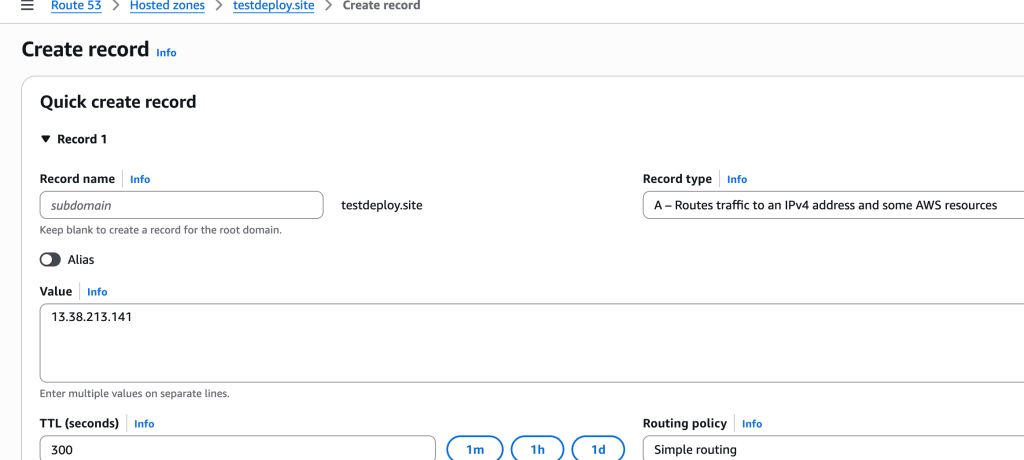This screenshot has width=1024, height=460.
Task: Enable the Alias toggle
Action: tap(50, 259)
